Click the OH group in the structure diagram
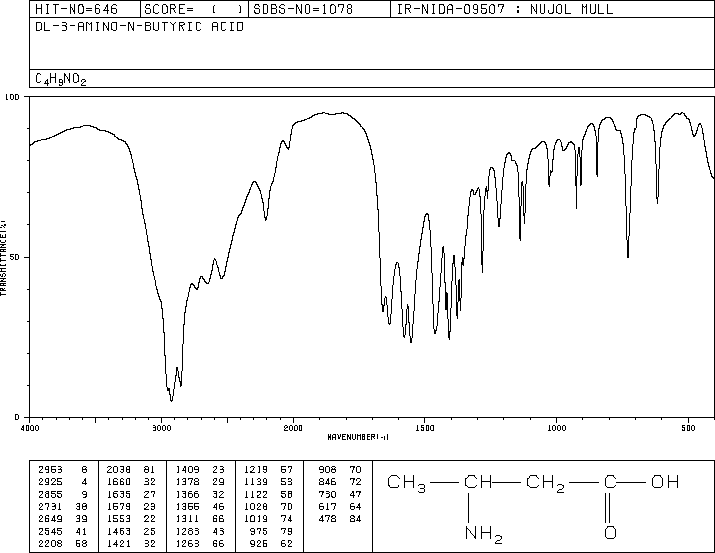Viewport: 715px width, 553px height. click(x=665, y=482)
